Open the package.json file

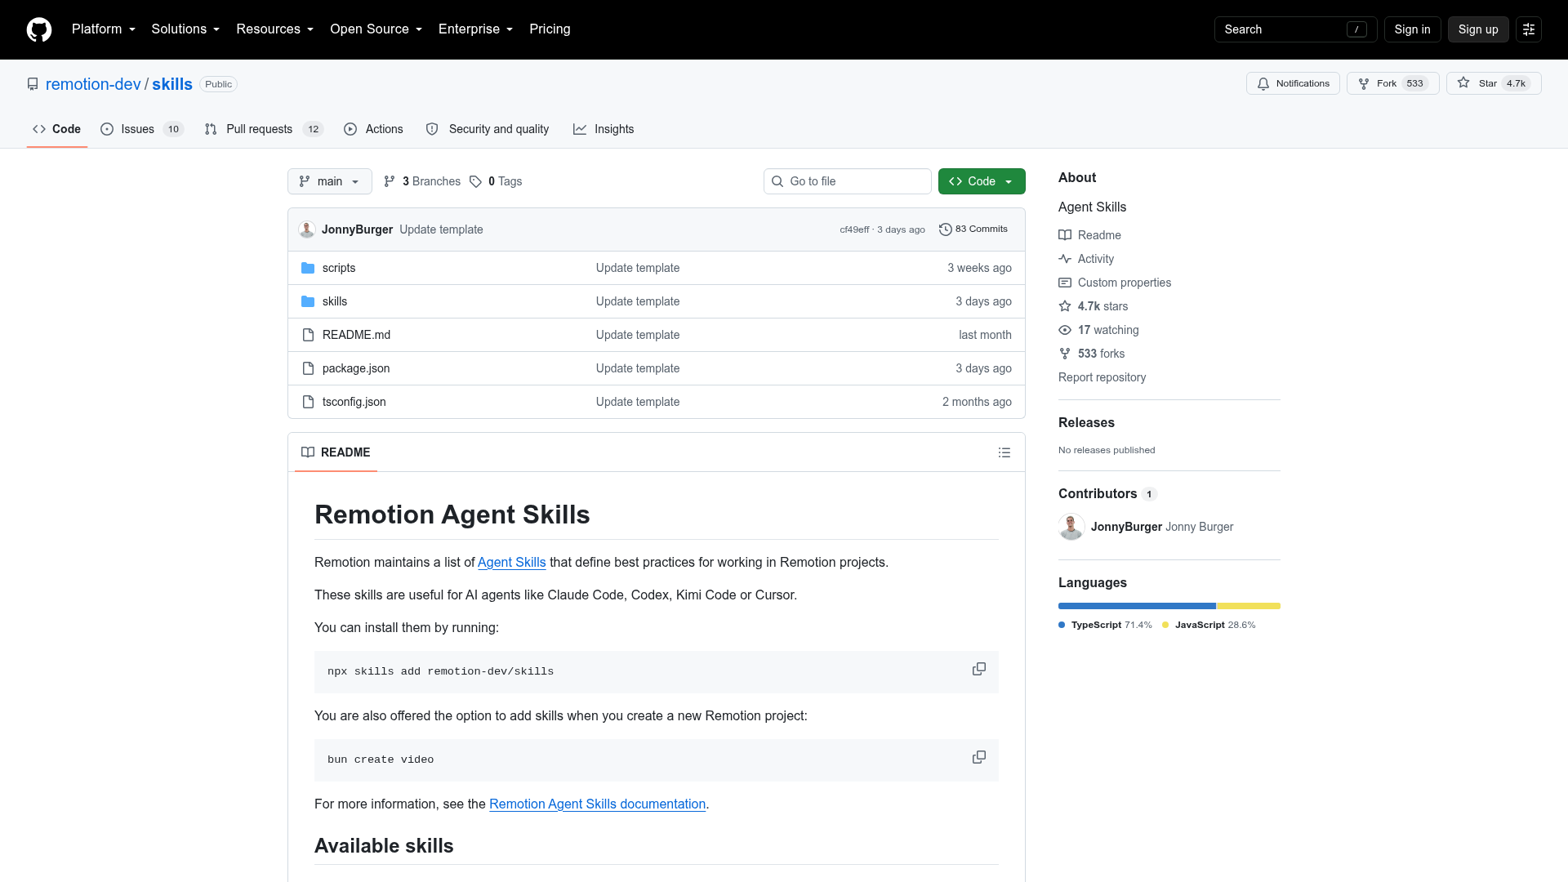pos(356,368)
